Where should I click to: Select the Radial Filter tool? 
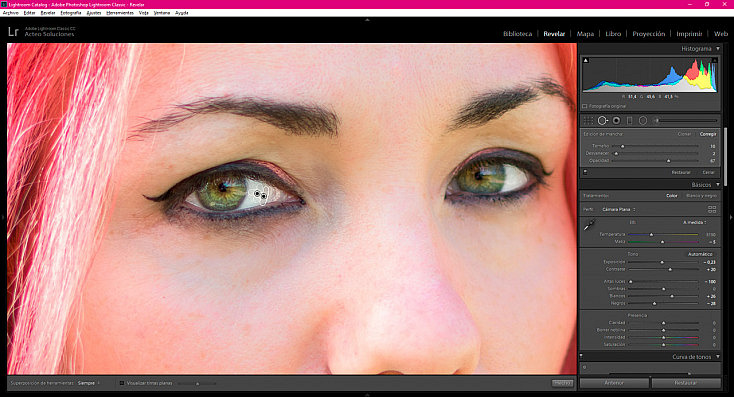pyautogui.click(x=643, y=121)
